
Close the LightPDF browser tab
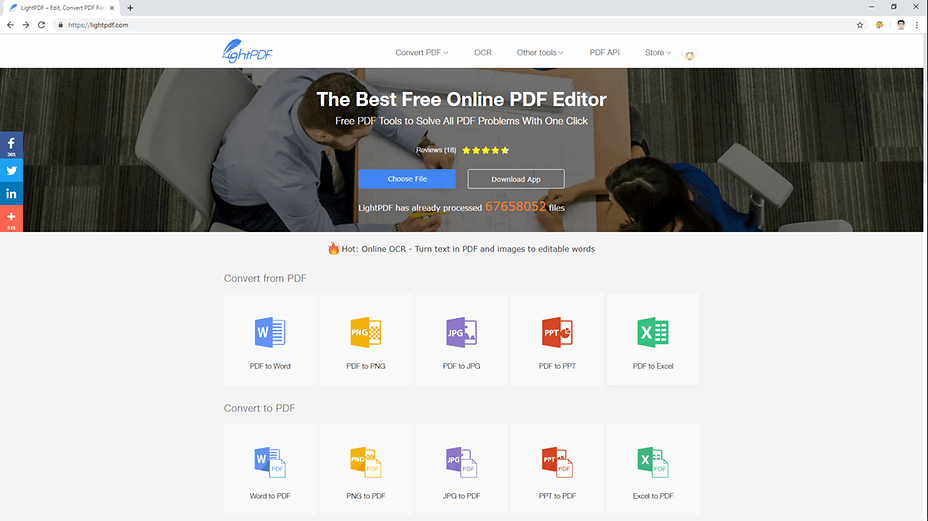coord(112,8)
